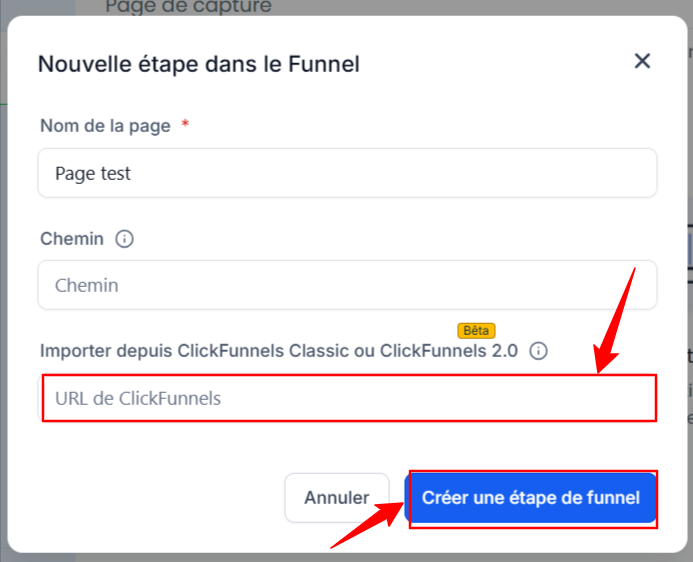Click the dimmed overlay left of the dialog

pos(3,300)
